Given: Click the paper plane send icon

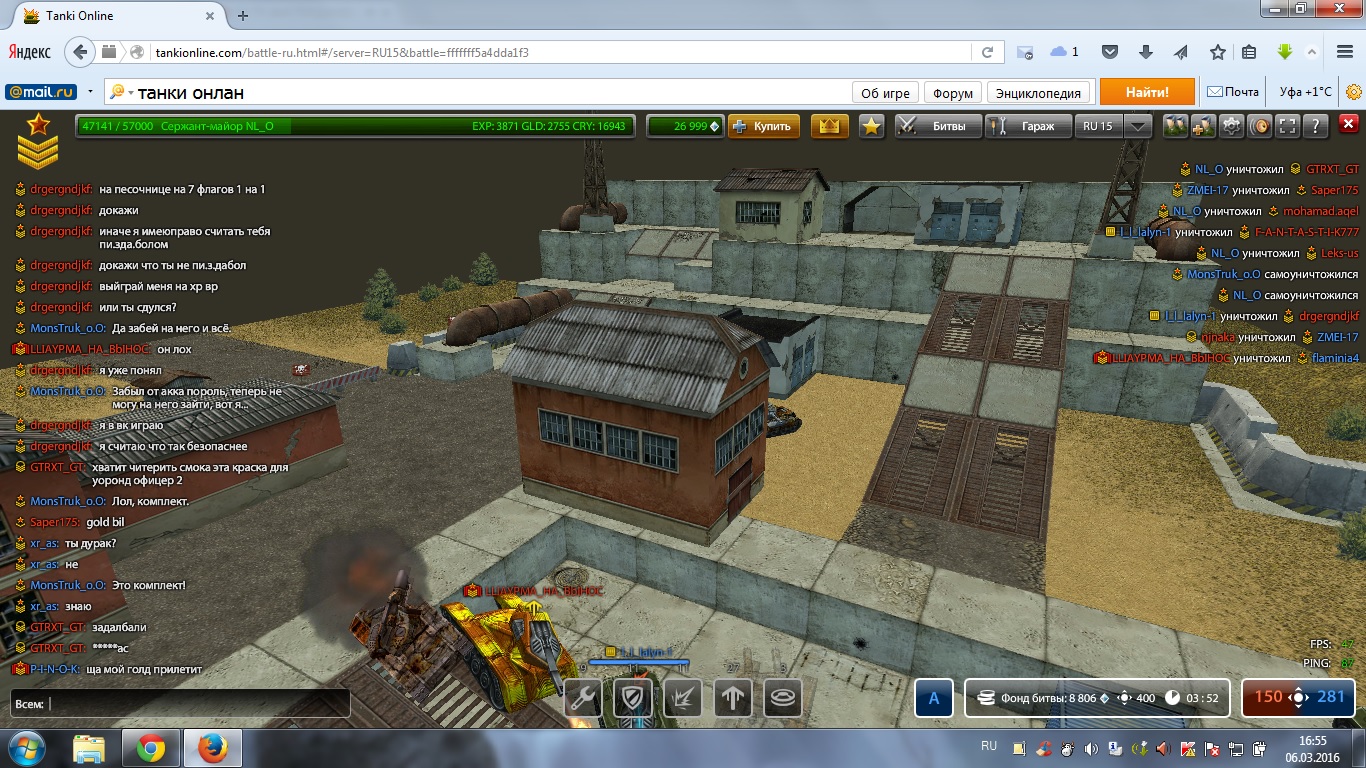Looking at the screenshot, I should coord(1181,52).
